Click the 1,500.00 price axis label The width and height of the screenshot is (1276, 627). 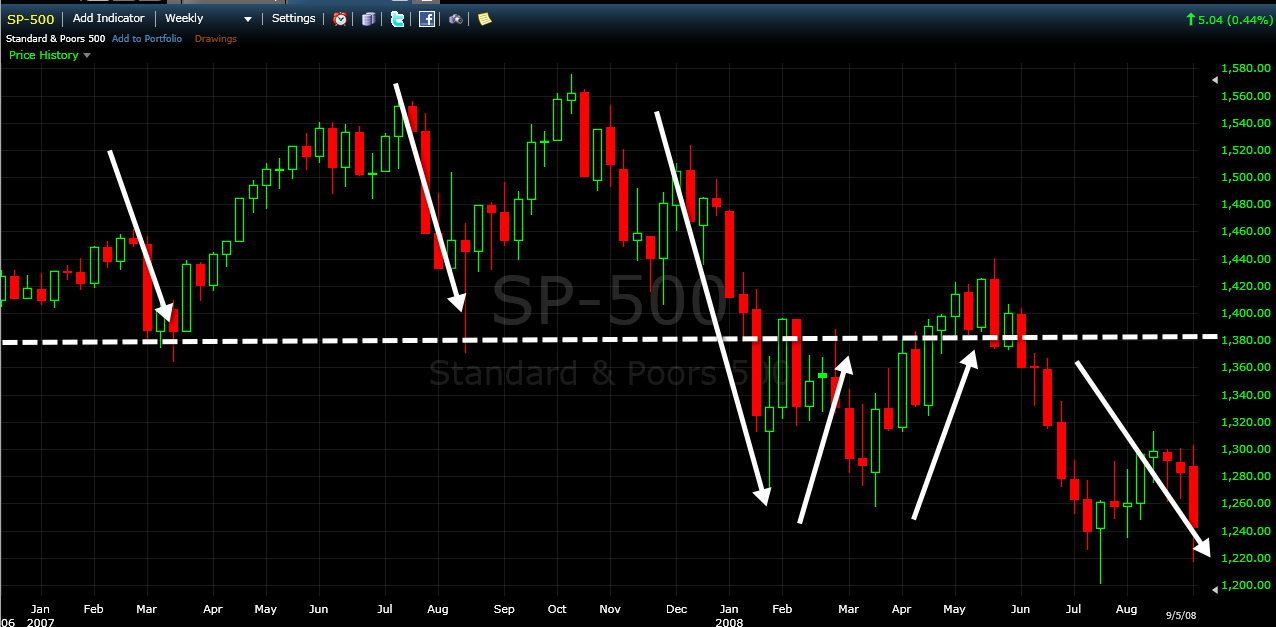pos(1244,177)
